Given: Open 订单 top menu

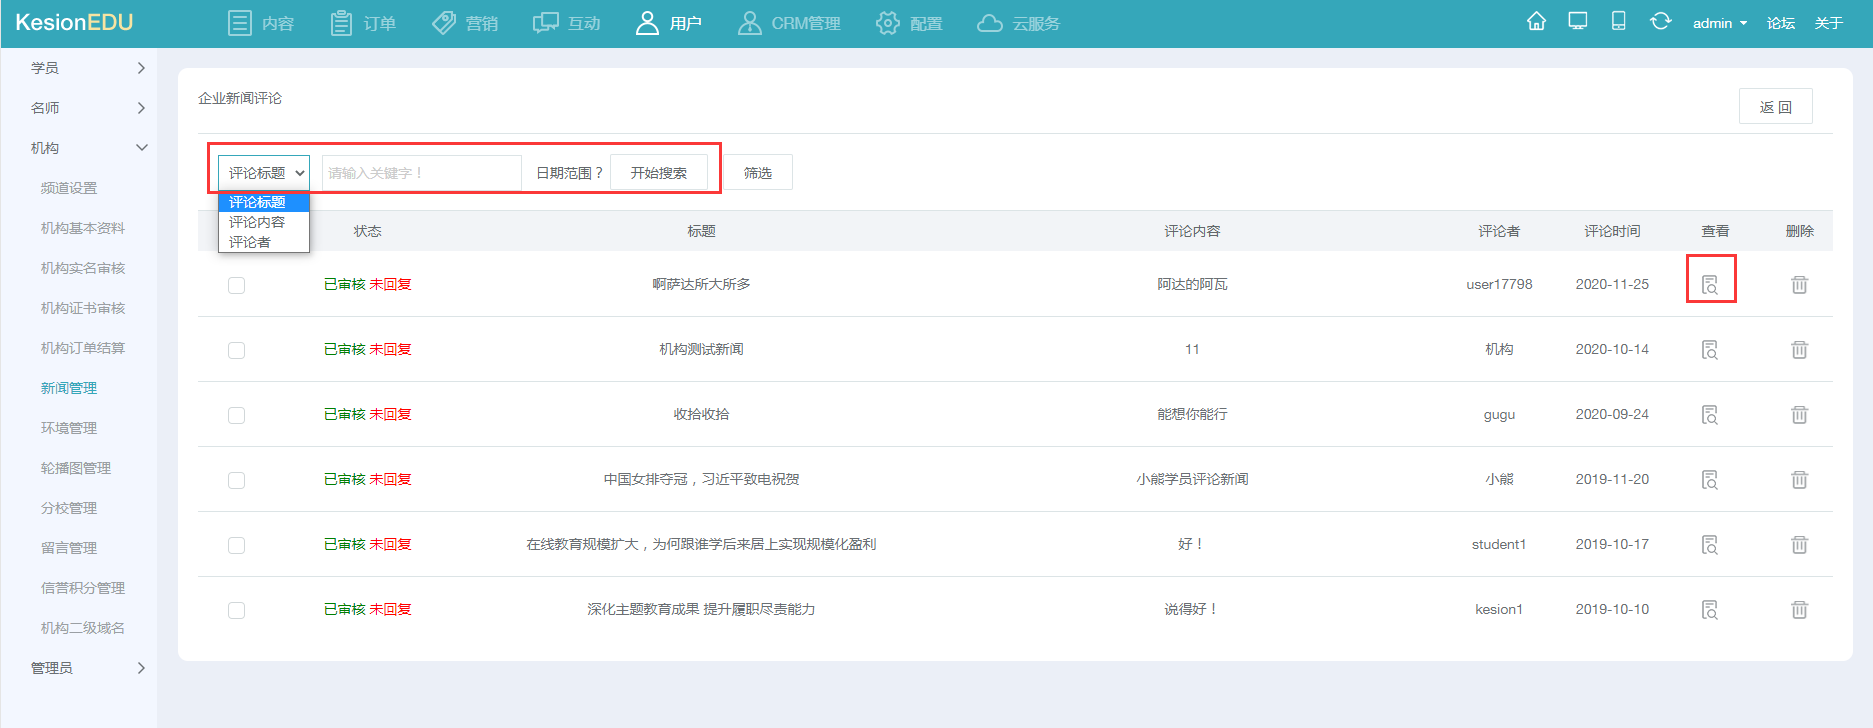Looking at the screenshot, I should tap(363, 23).
